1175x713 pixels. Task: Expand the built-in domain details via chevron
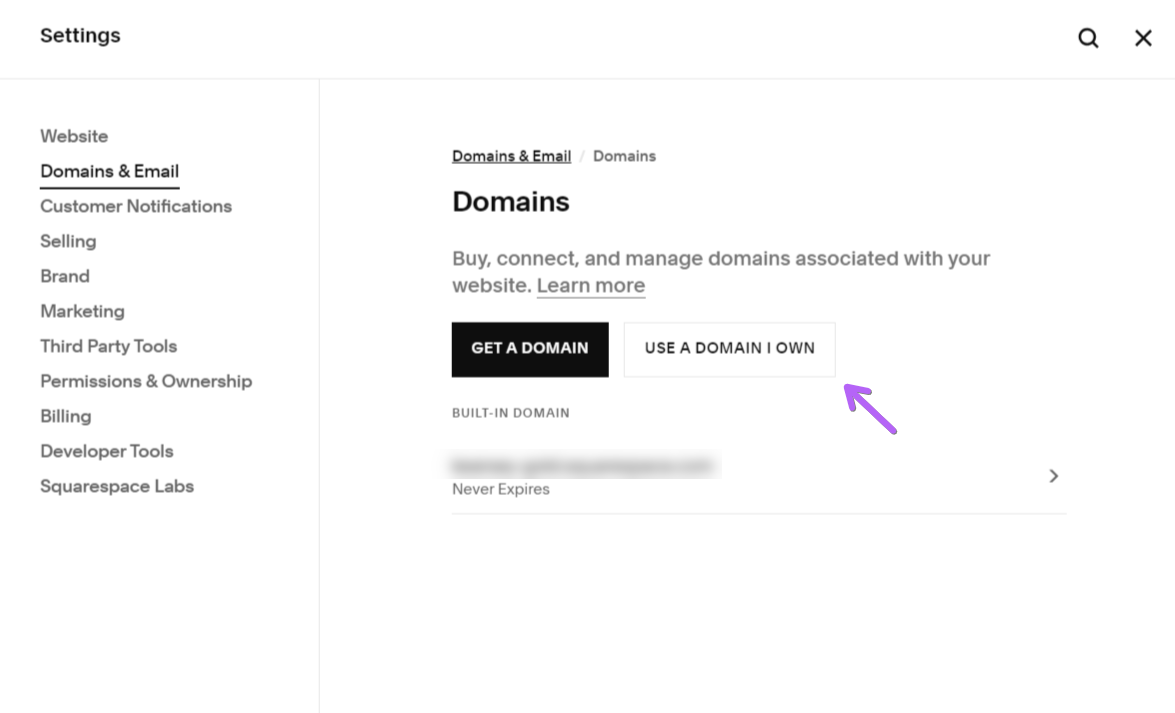pyautogui.click(x=1053, y=476)
